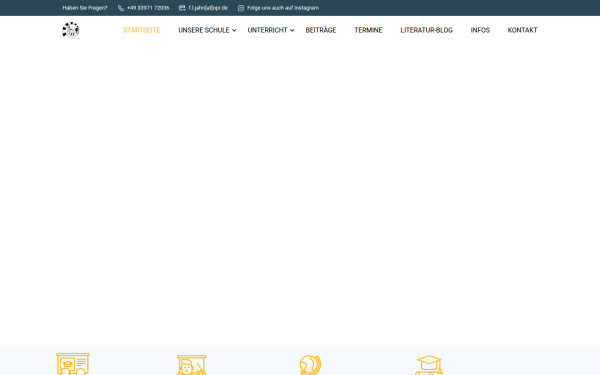Expand the Unsere Schule dropdown arrow
600x375 pixels.
(234, 30)
